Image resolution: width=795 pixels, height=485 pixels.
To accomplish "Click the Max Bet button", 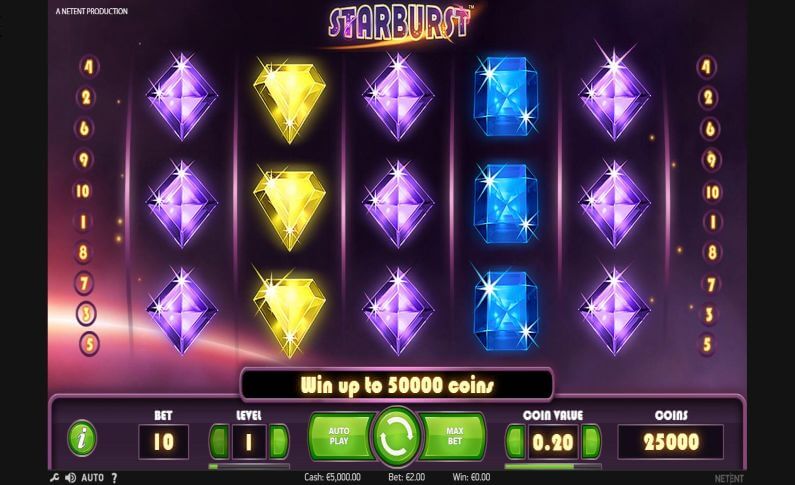I will coord(453,436).
